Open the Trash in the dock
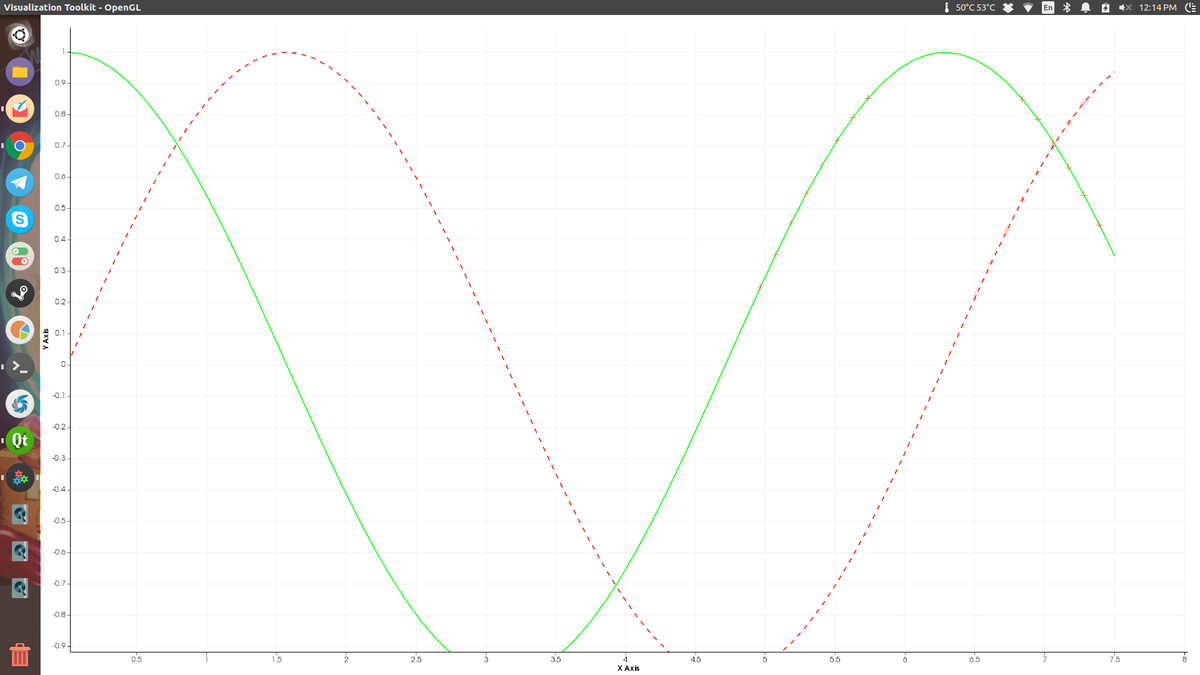This screenshot has width=1200, height=675. tap(20, 655)
